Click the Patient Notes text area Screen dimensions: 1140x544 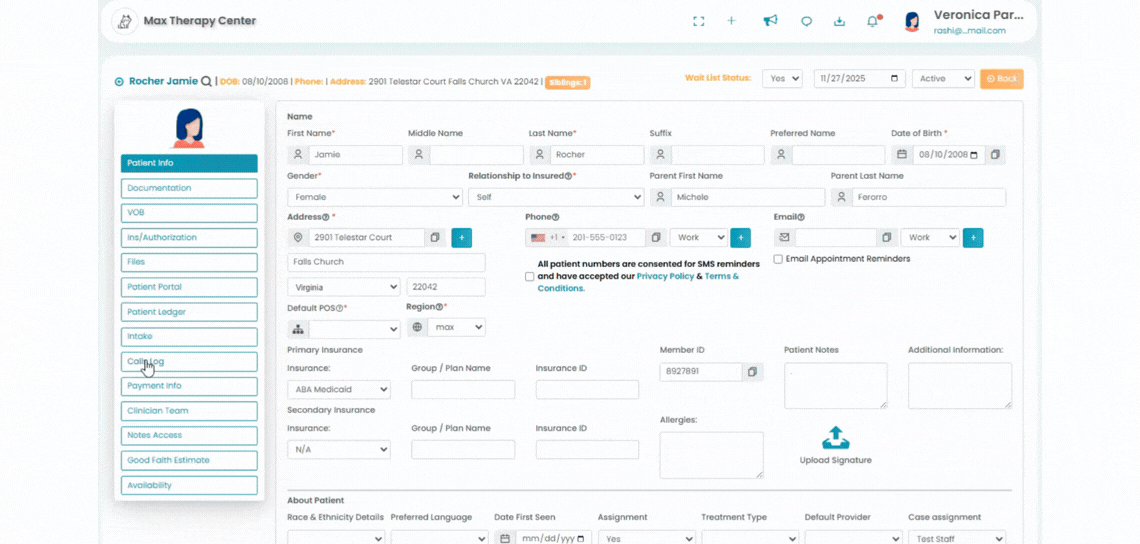pyautogui.click(x=835, y=385)
